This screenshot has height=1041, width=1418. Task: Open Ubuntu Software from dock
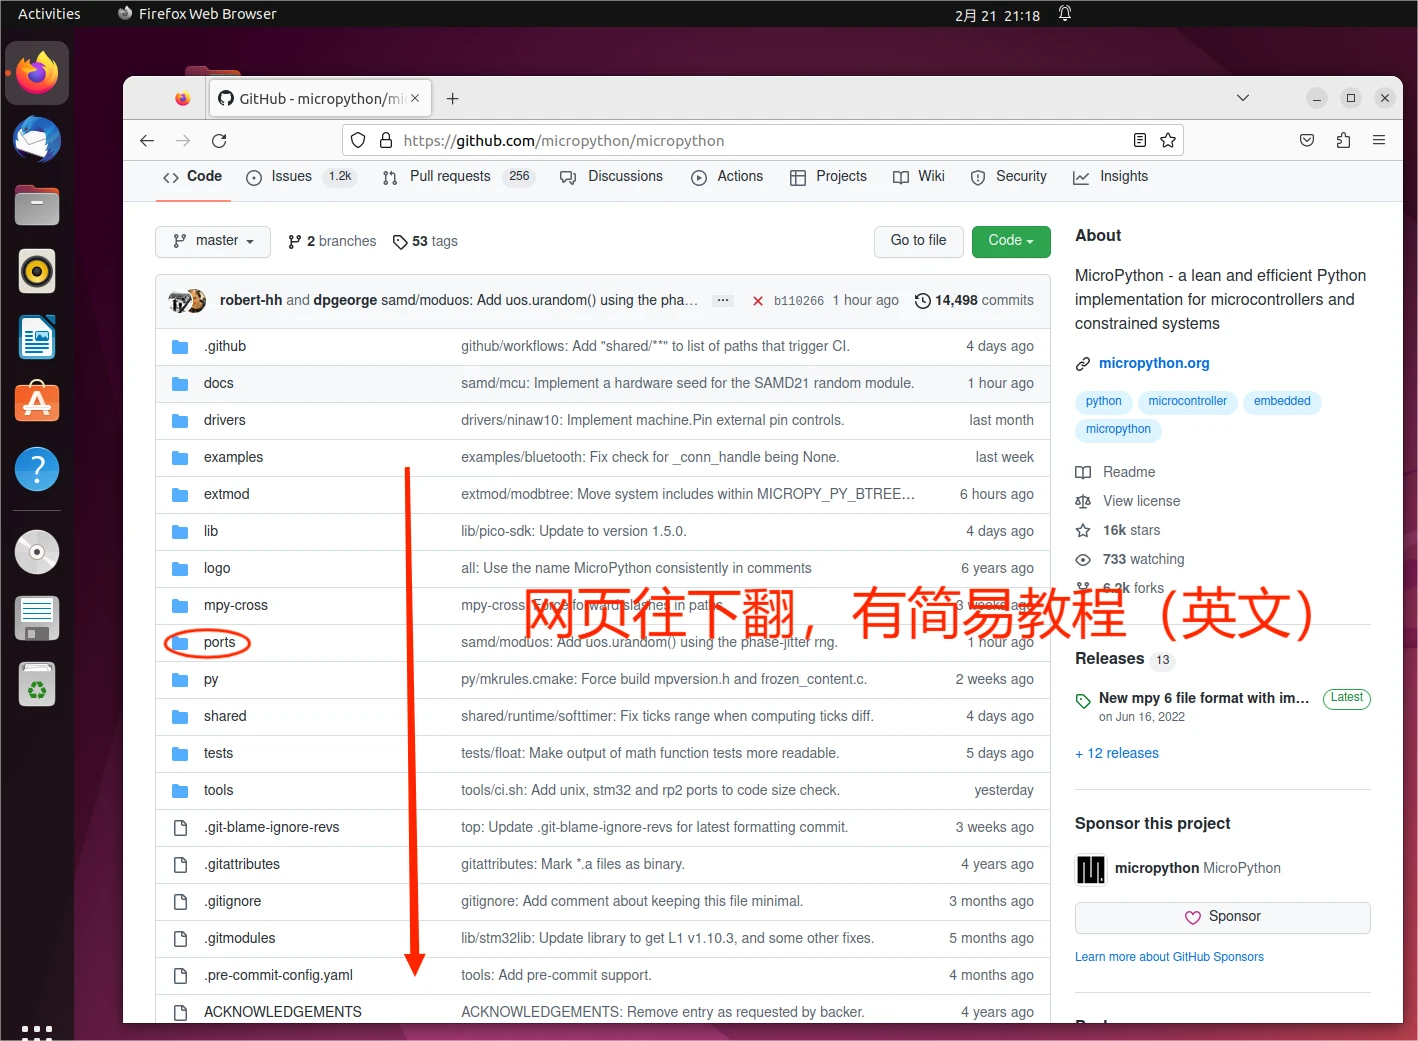(37, 403)
